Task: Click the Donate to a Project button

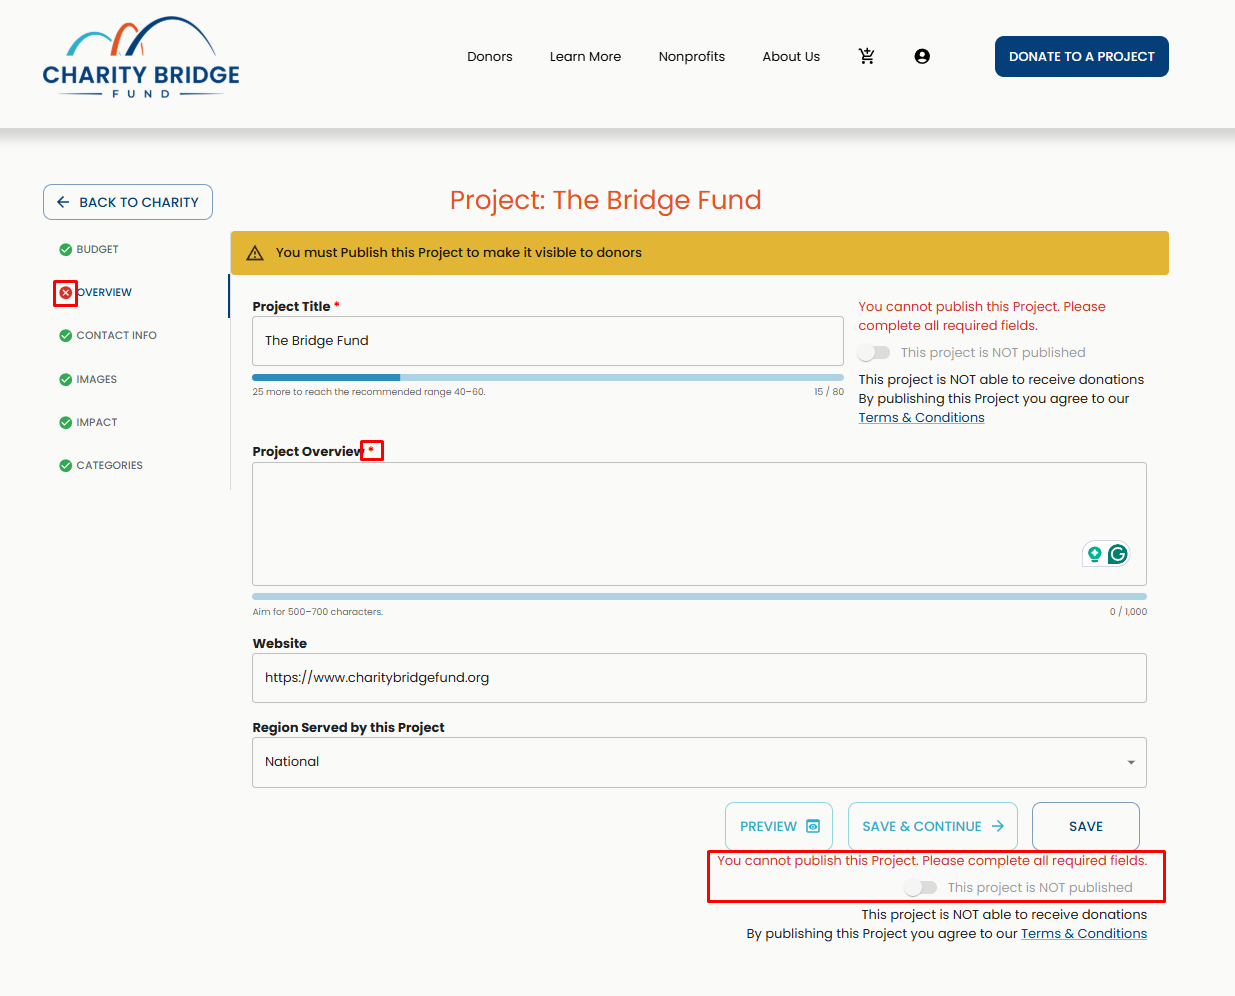Action: tap(1082, 56)
